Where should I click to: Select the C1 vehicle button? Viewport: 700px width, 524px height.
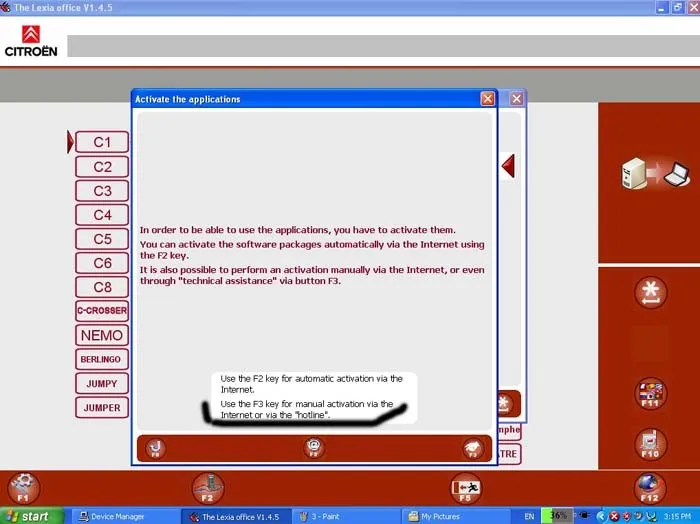click(x=102, y=142)
